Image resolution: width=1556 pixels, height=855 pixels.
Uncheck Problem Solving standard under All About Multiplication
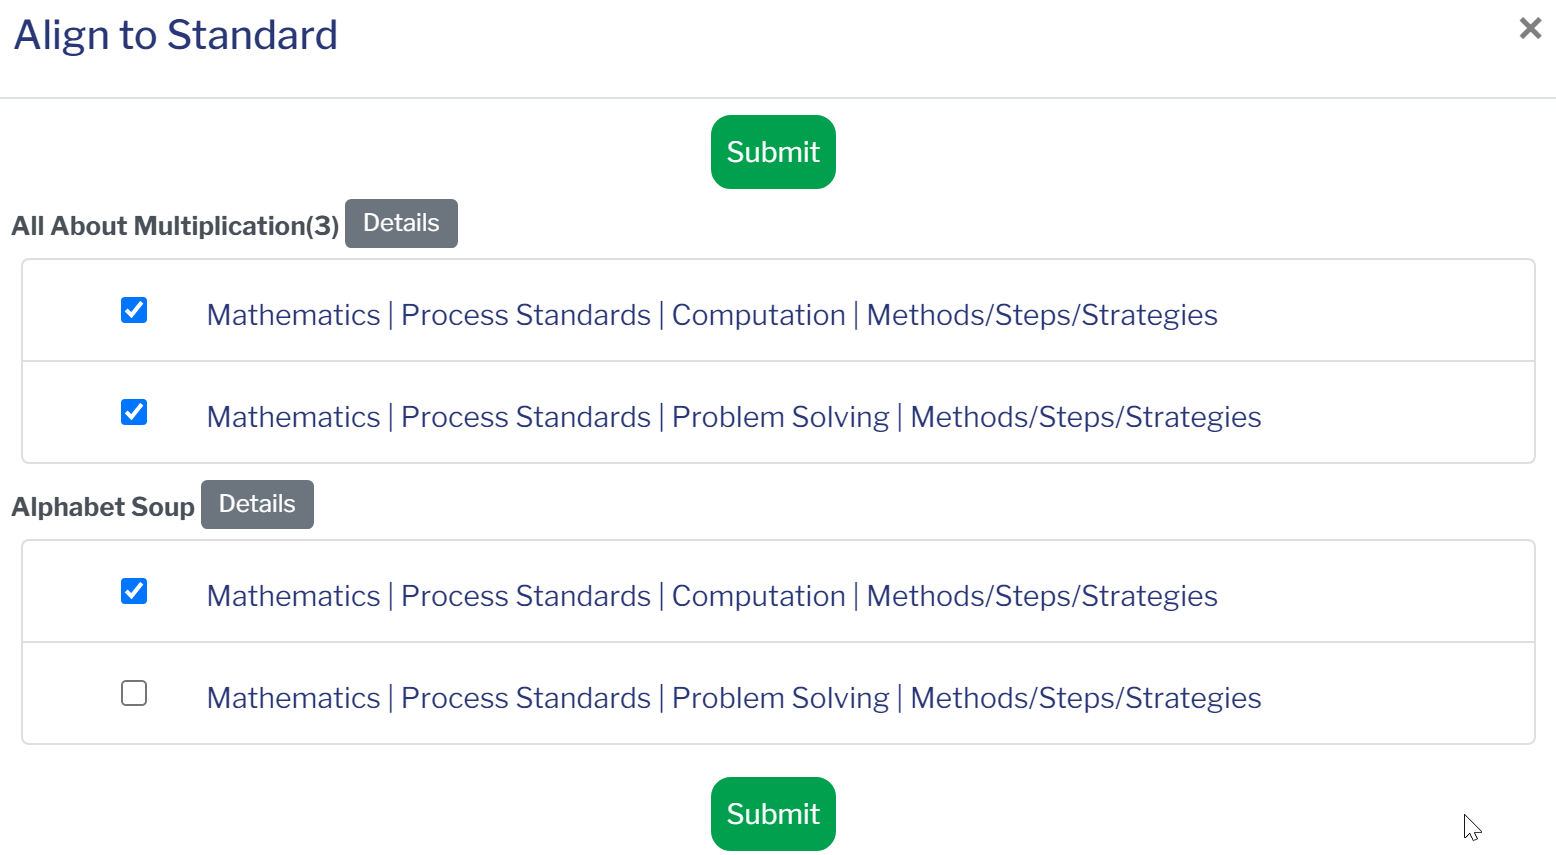pos(134,412)
